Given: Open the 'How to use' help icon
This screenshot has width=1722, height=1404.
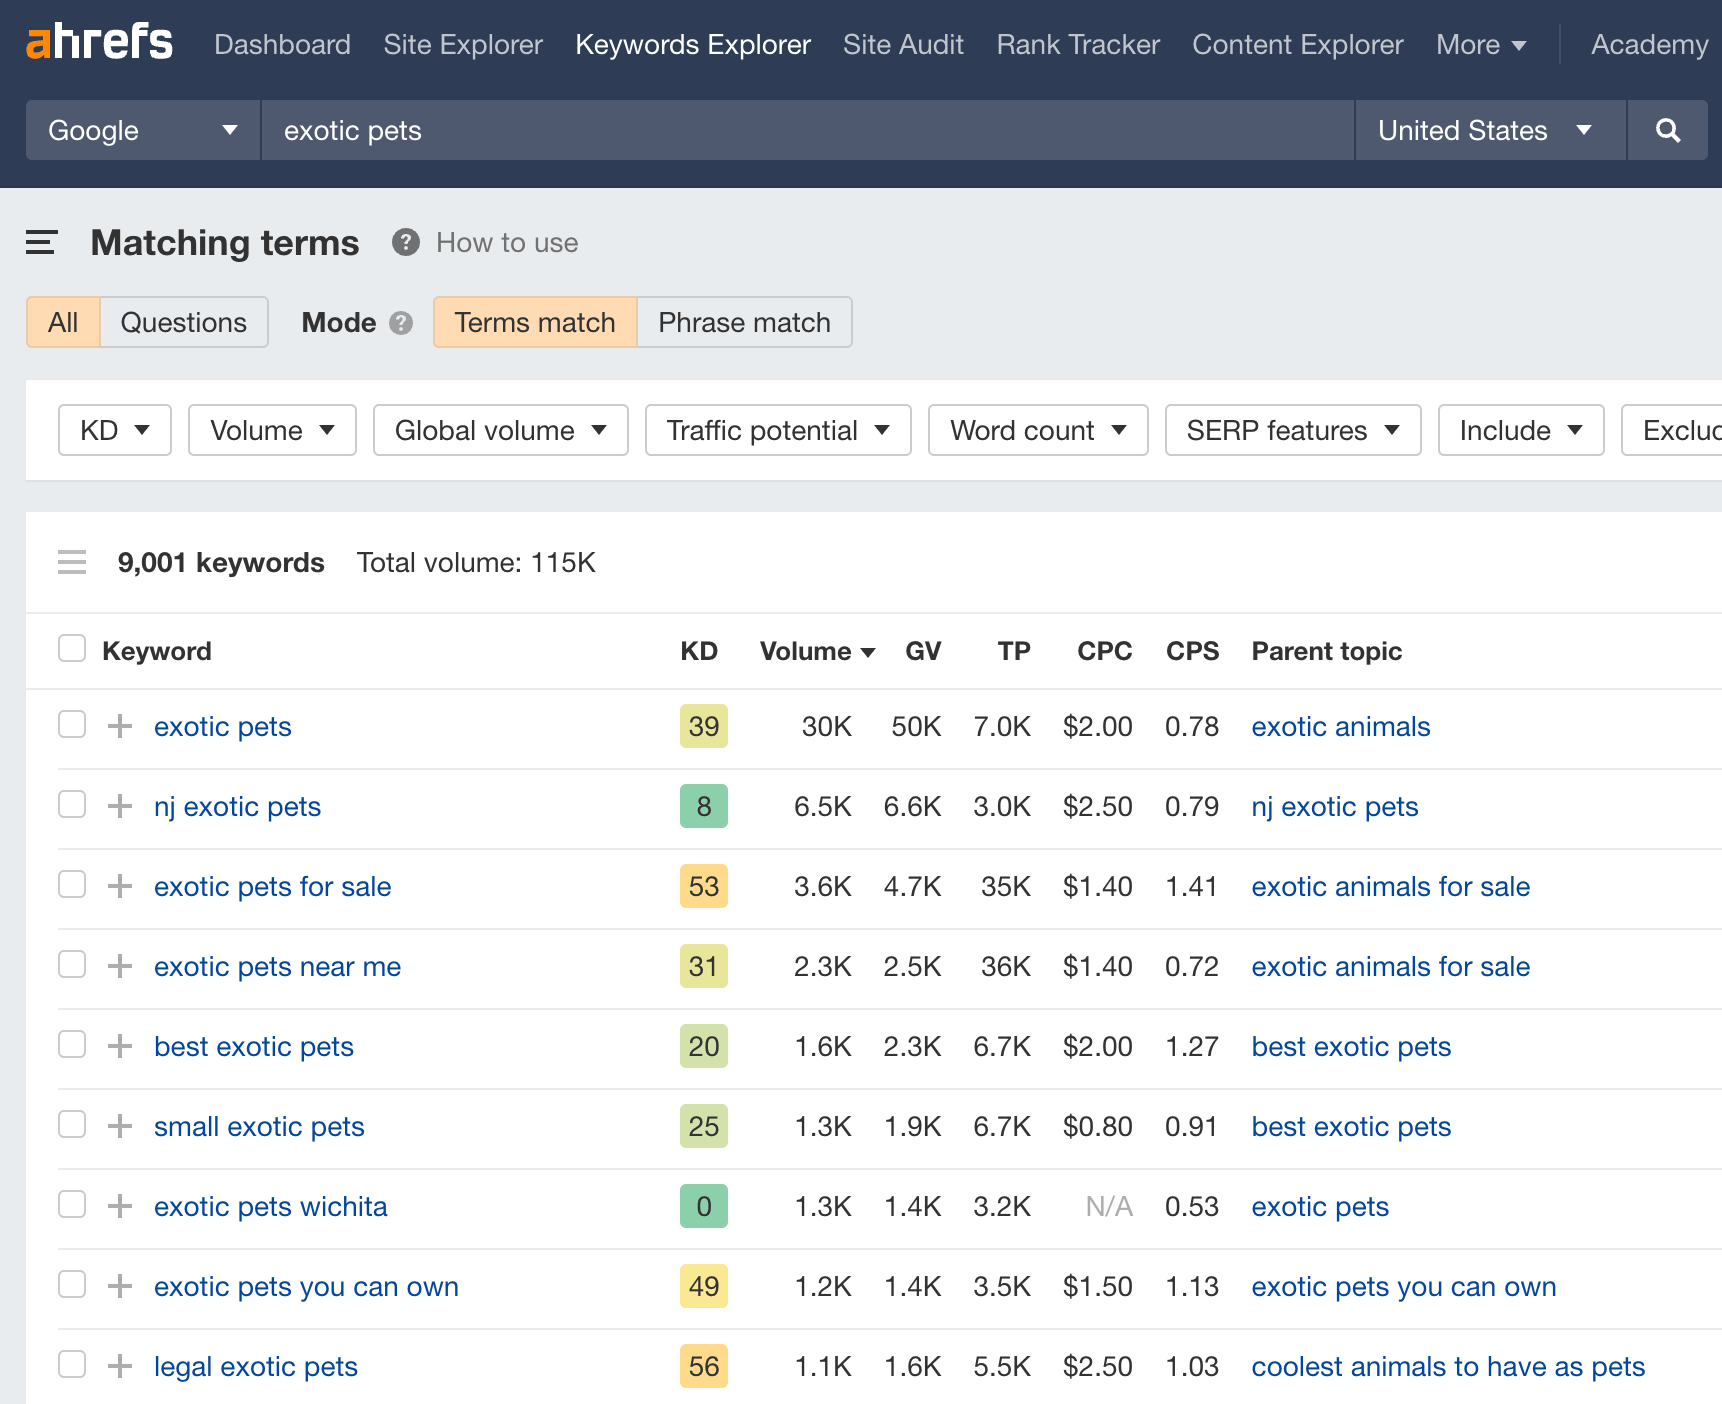Looking at the screenshot, I should point(405,242).
